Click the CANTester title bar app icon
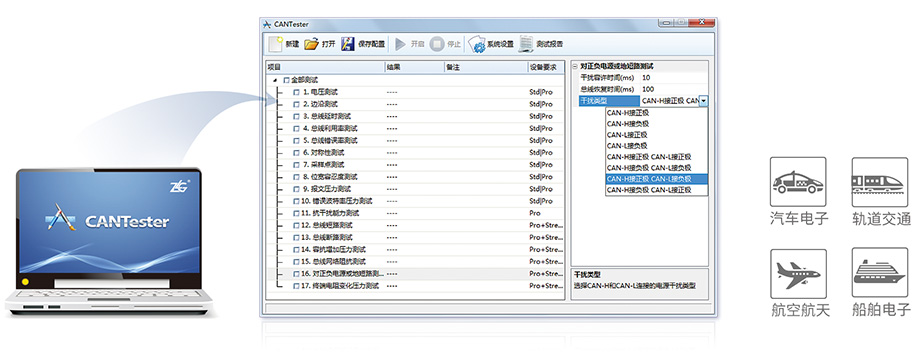The height and width of the screenshot is (361, 919). [267, 24]
